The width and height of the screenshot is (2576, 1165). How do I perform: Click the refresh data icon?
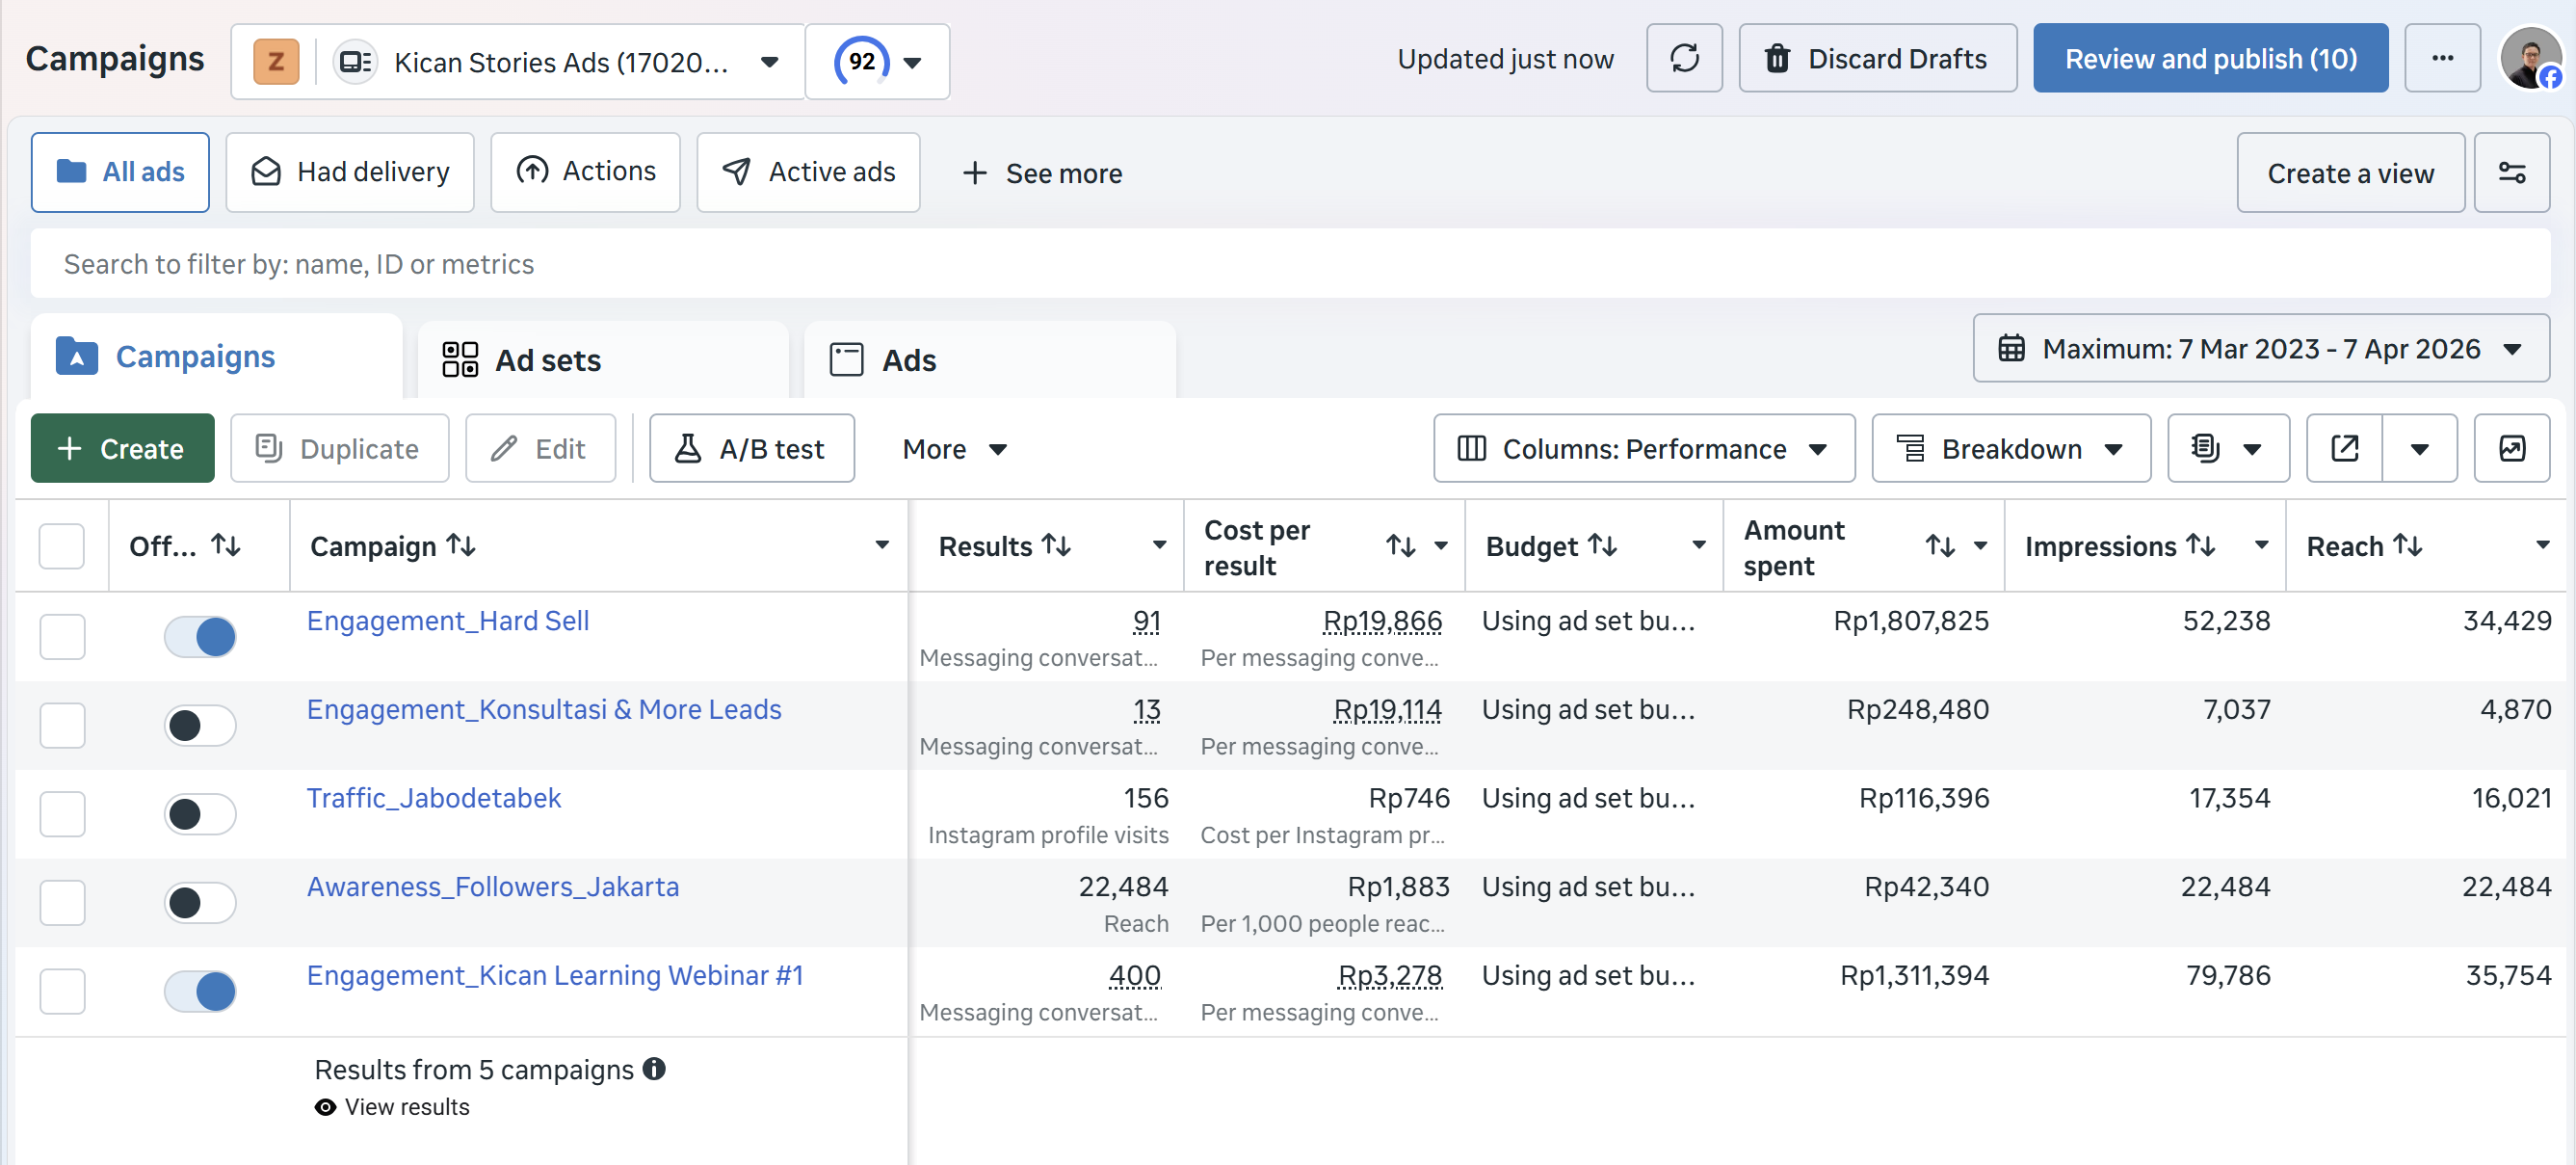(1684, 59)
